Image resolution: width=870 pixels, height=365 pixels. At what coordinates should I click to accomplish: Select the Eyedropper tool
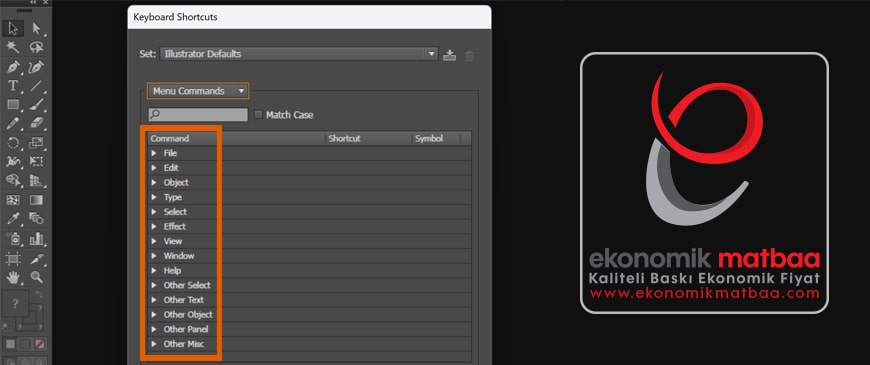[13, 219]
